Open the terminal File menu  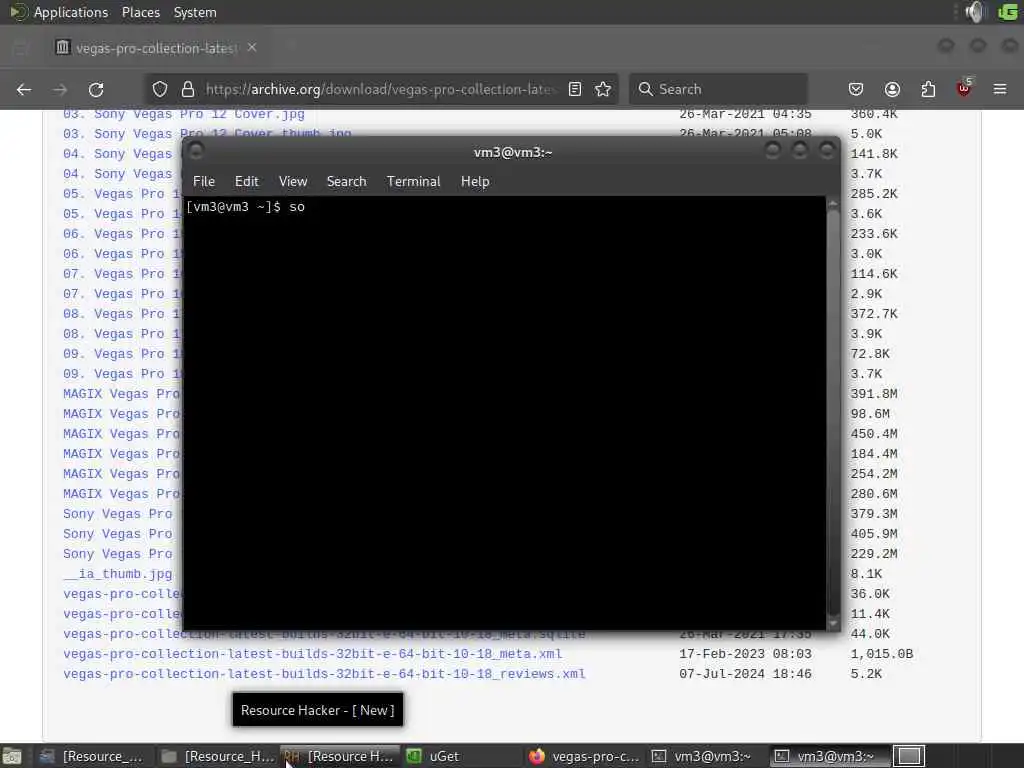pos(204,182)
